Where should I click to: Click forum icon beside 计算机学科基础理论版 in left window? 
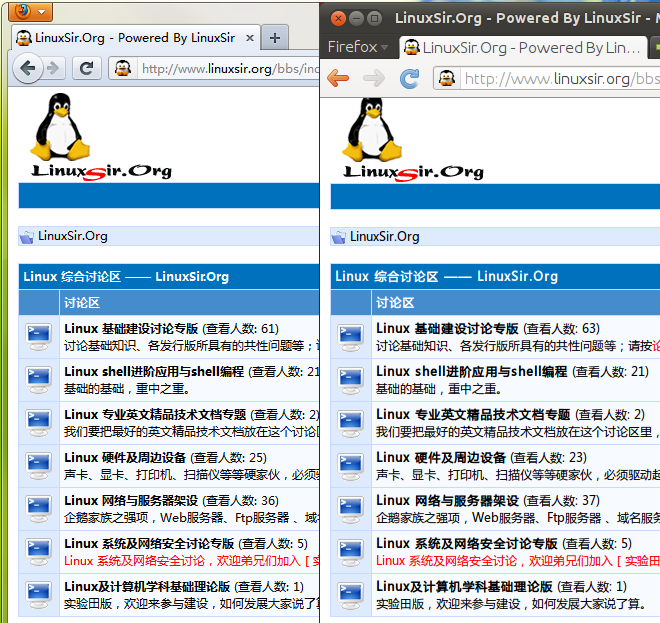(x=39, y=595)
